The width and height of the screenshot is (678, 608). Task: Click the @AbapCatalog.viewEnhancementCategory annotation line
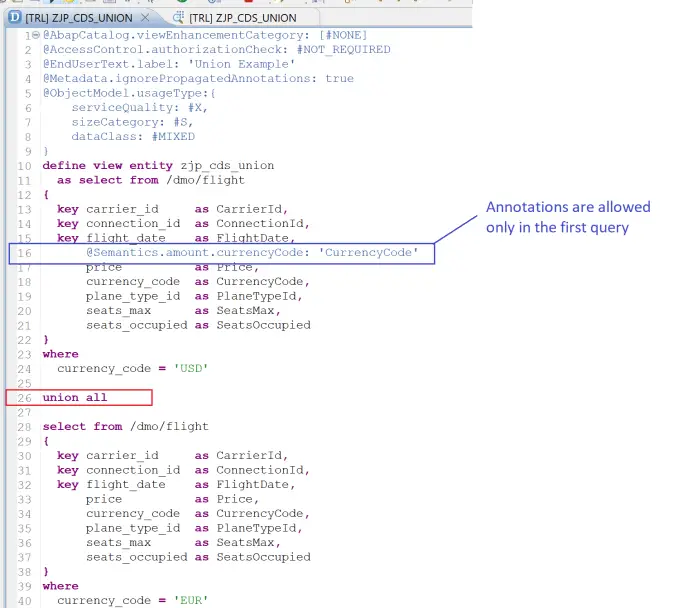pyautogui.click(x=205, y=35)
